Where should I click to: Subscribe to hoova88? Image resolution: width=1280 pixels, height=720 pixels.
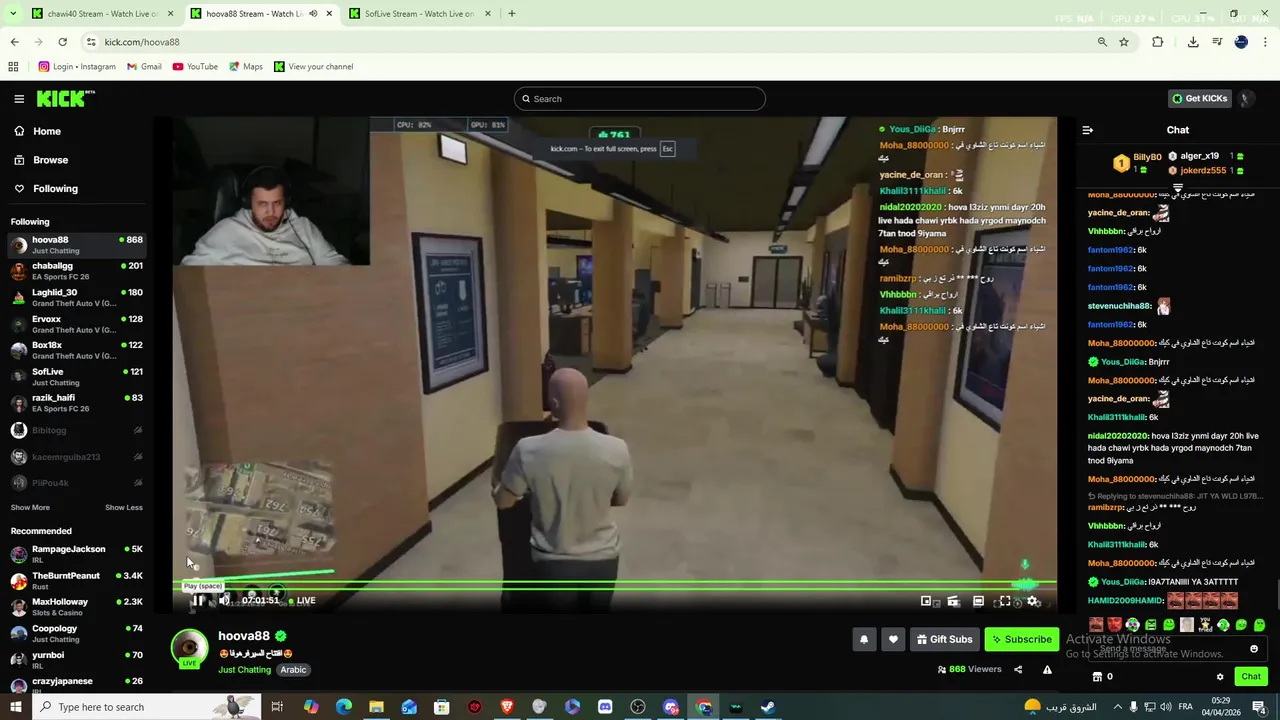coord(1021,640)
